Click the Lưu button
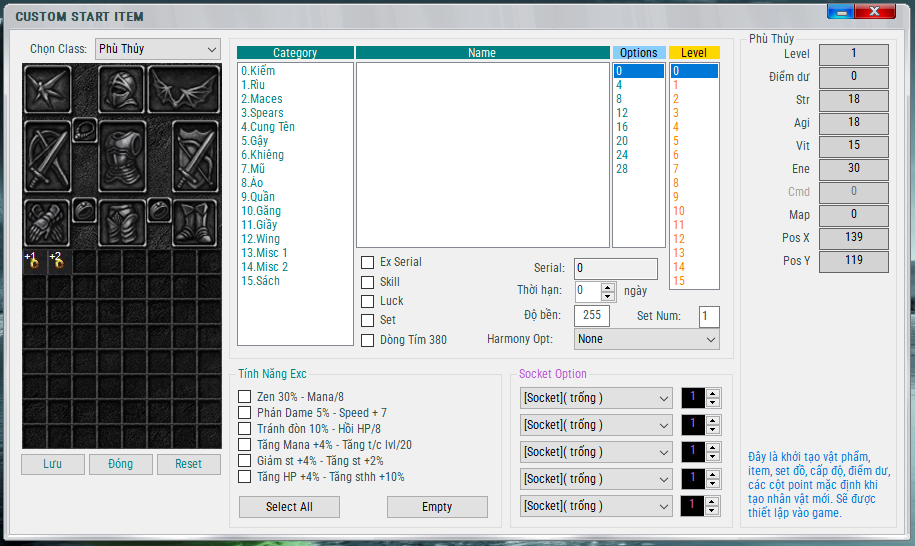Image resolution: width=915 pixels, height=546 pixels. 51,464
